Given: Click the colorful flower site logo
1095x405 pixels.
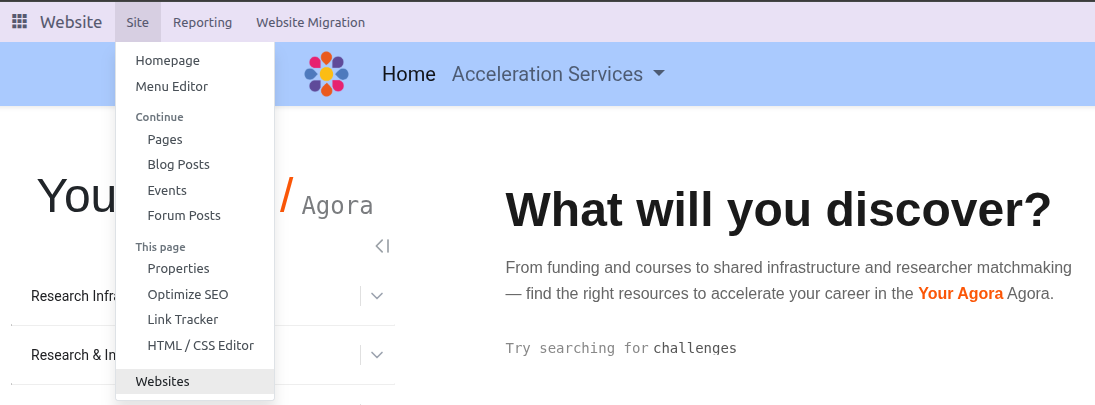Looking at the screenshot, I should coord(326,74).
